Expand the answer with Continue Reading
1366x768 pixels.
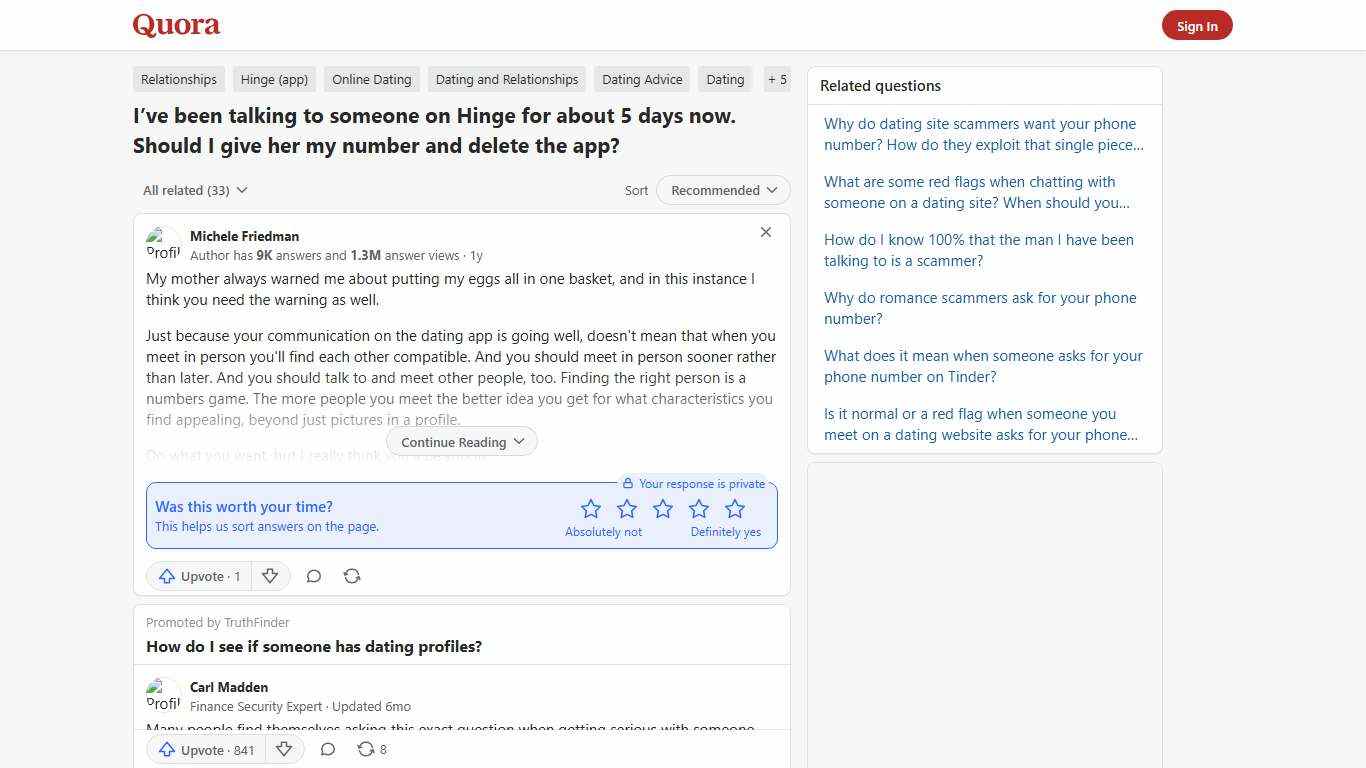[x=461, y=441]
